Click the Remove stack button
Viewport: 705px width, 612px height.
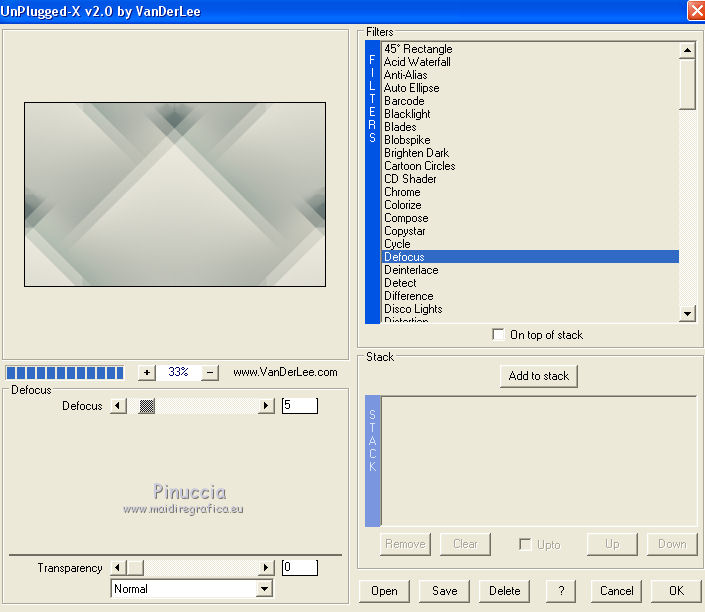pos(405,544)
